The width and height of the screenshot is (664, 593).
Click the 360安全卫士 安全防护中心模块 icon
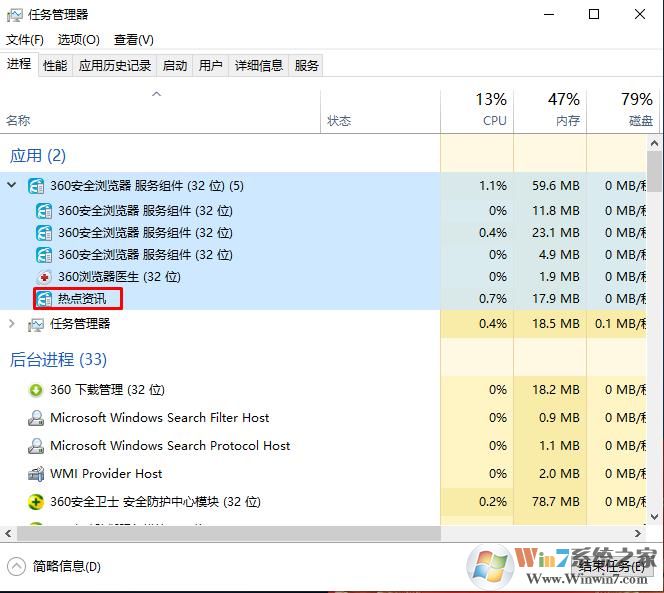pos(36,502)
